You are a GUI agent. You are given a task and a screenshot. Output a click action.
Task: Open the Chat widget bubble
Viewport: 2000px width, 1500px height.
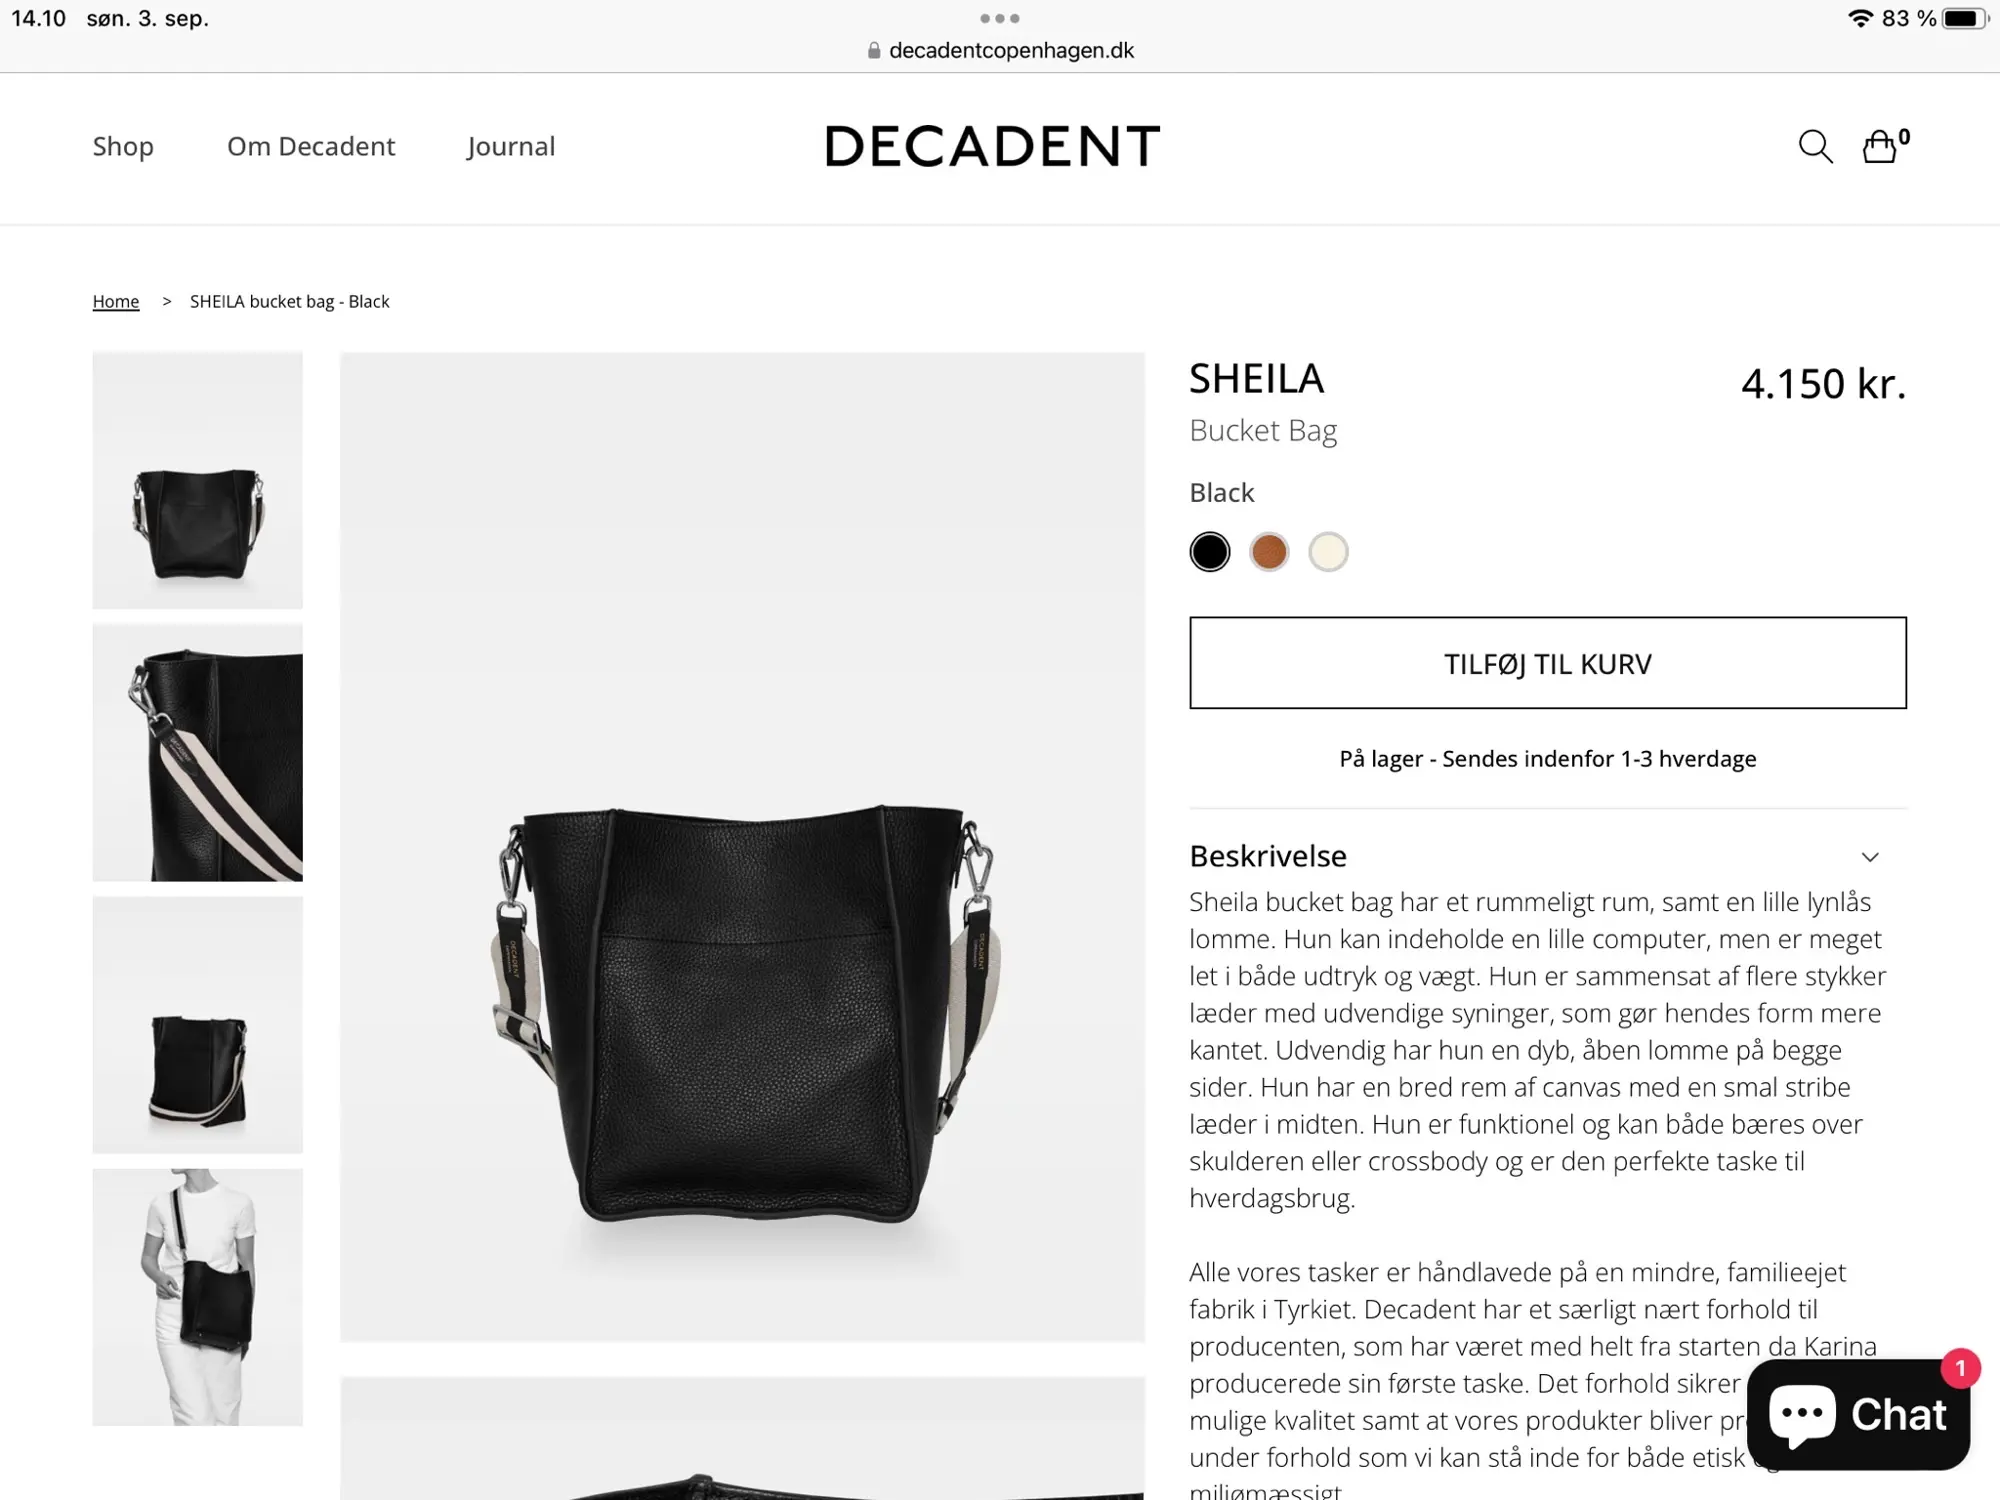click(1859, 1414)
